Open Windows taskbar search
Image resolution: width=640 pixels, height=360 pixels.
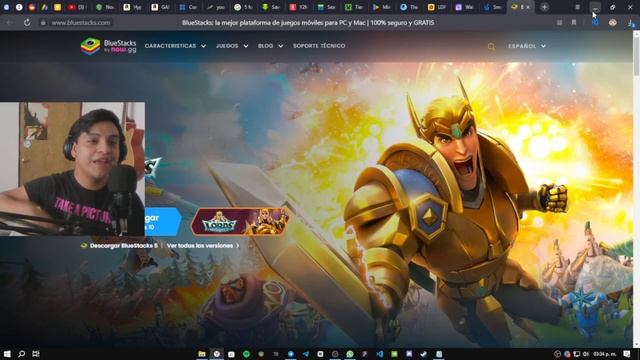[22, 354]
